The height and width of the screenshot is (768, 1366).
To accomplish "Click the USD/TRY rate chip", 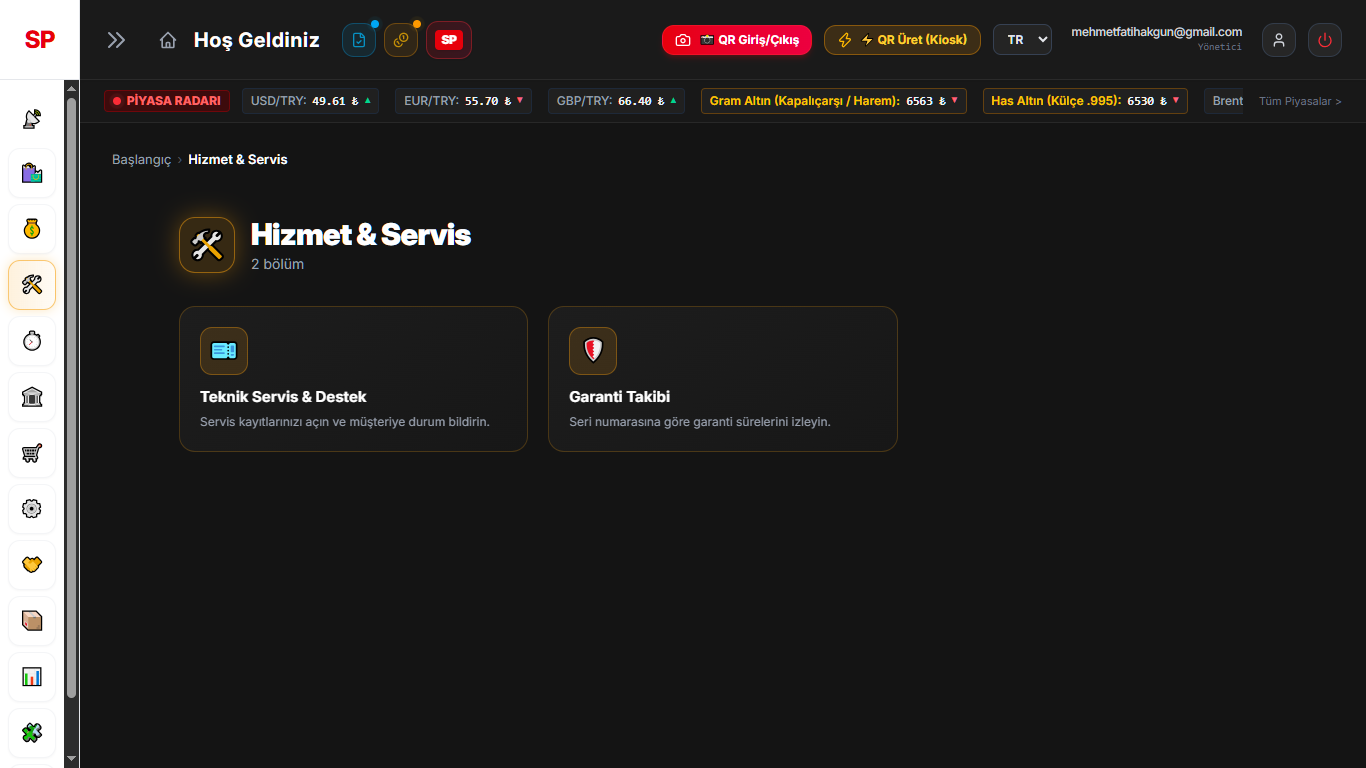I will point(310,101).
